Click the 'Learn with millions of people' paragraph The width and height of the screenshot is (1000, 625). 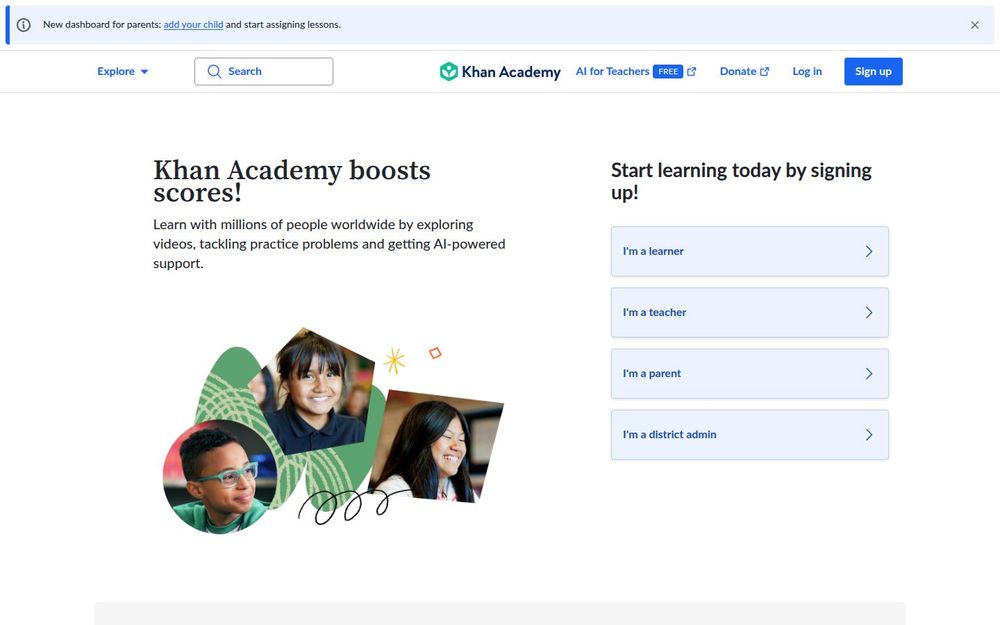coord(329,244)
